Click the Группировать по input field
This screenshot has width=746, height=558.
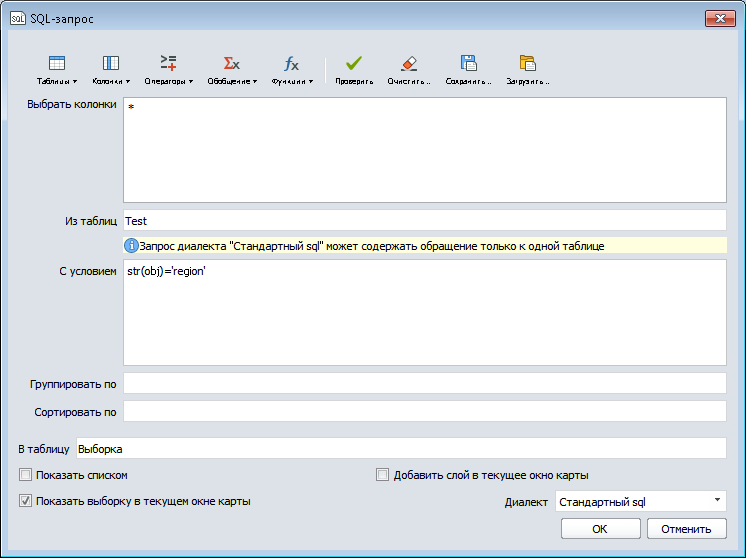click(424, 384)
